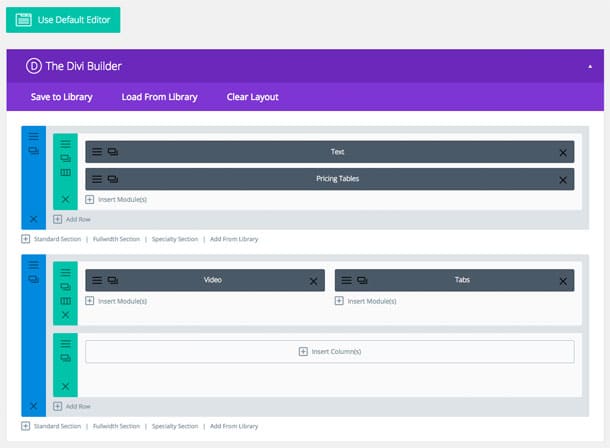
Task: Click the Divi D logo icon
Action: pyautogui.click(x=33, y=66)
